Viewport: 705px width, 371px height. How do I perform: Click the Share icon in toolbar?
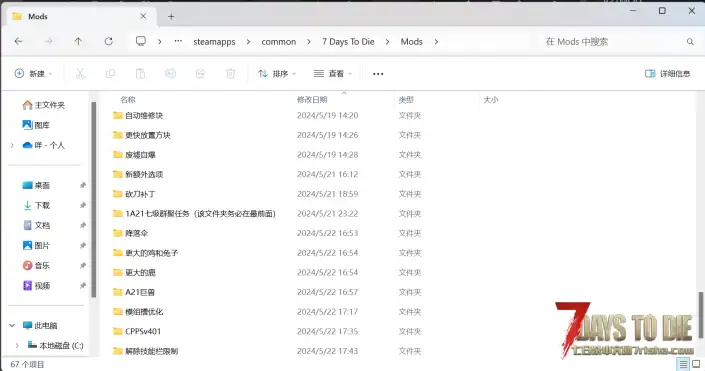(201, 73)
